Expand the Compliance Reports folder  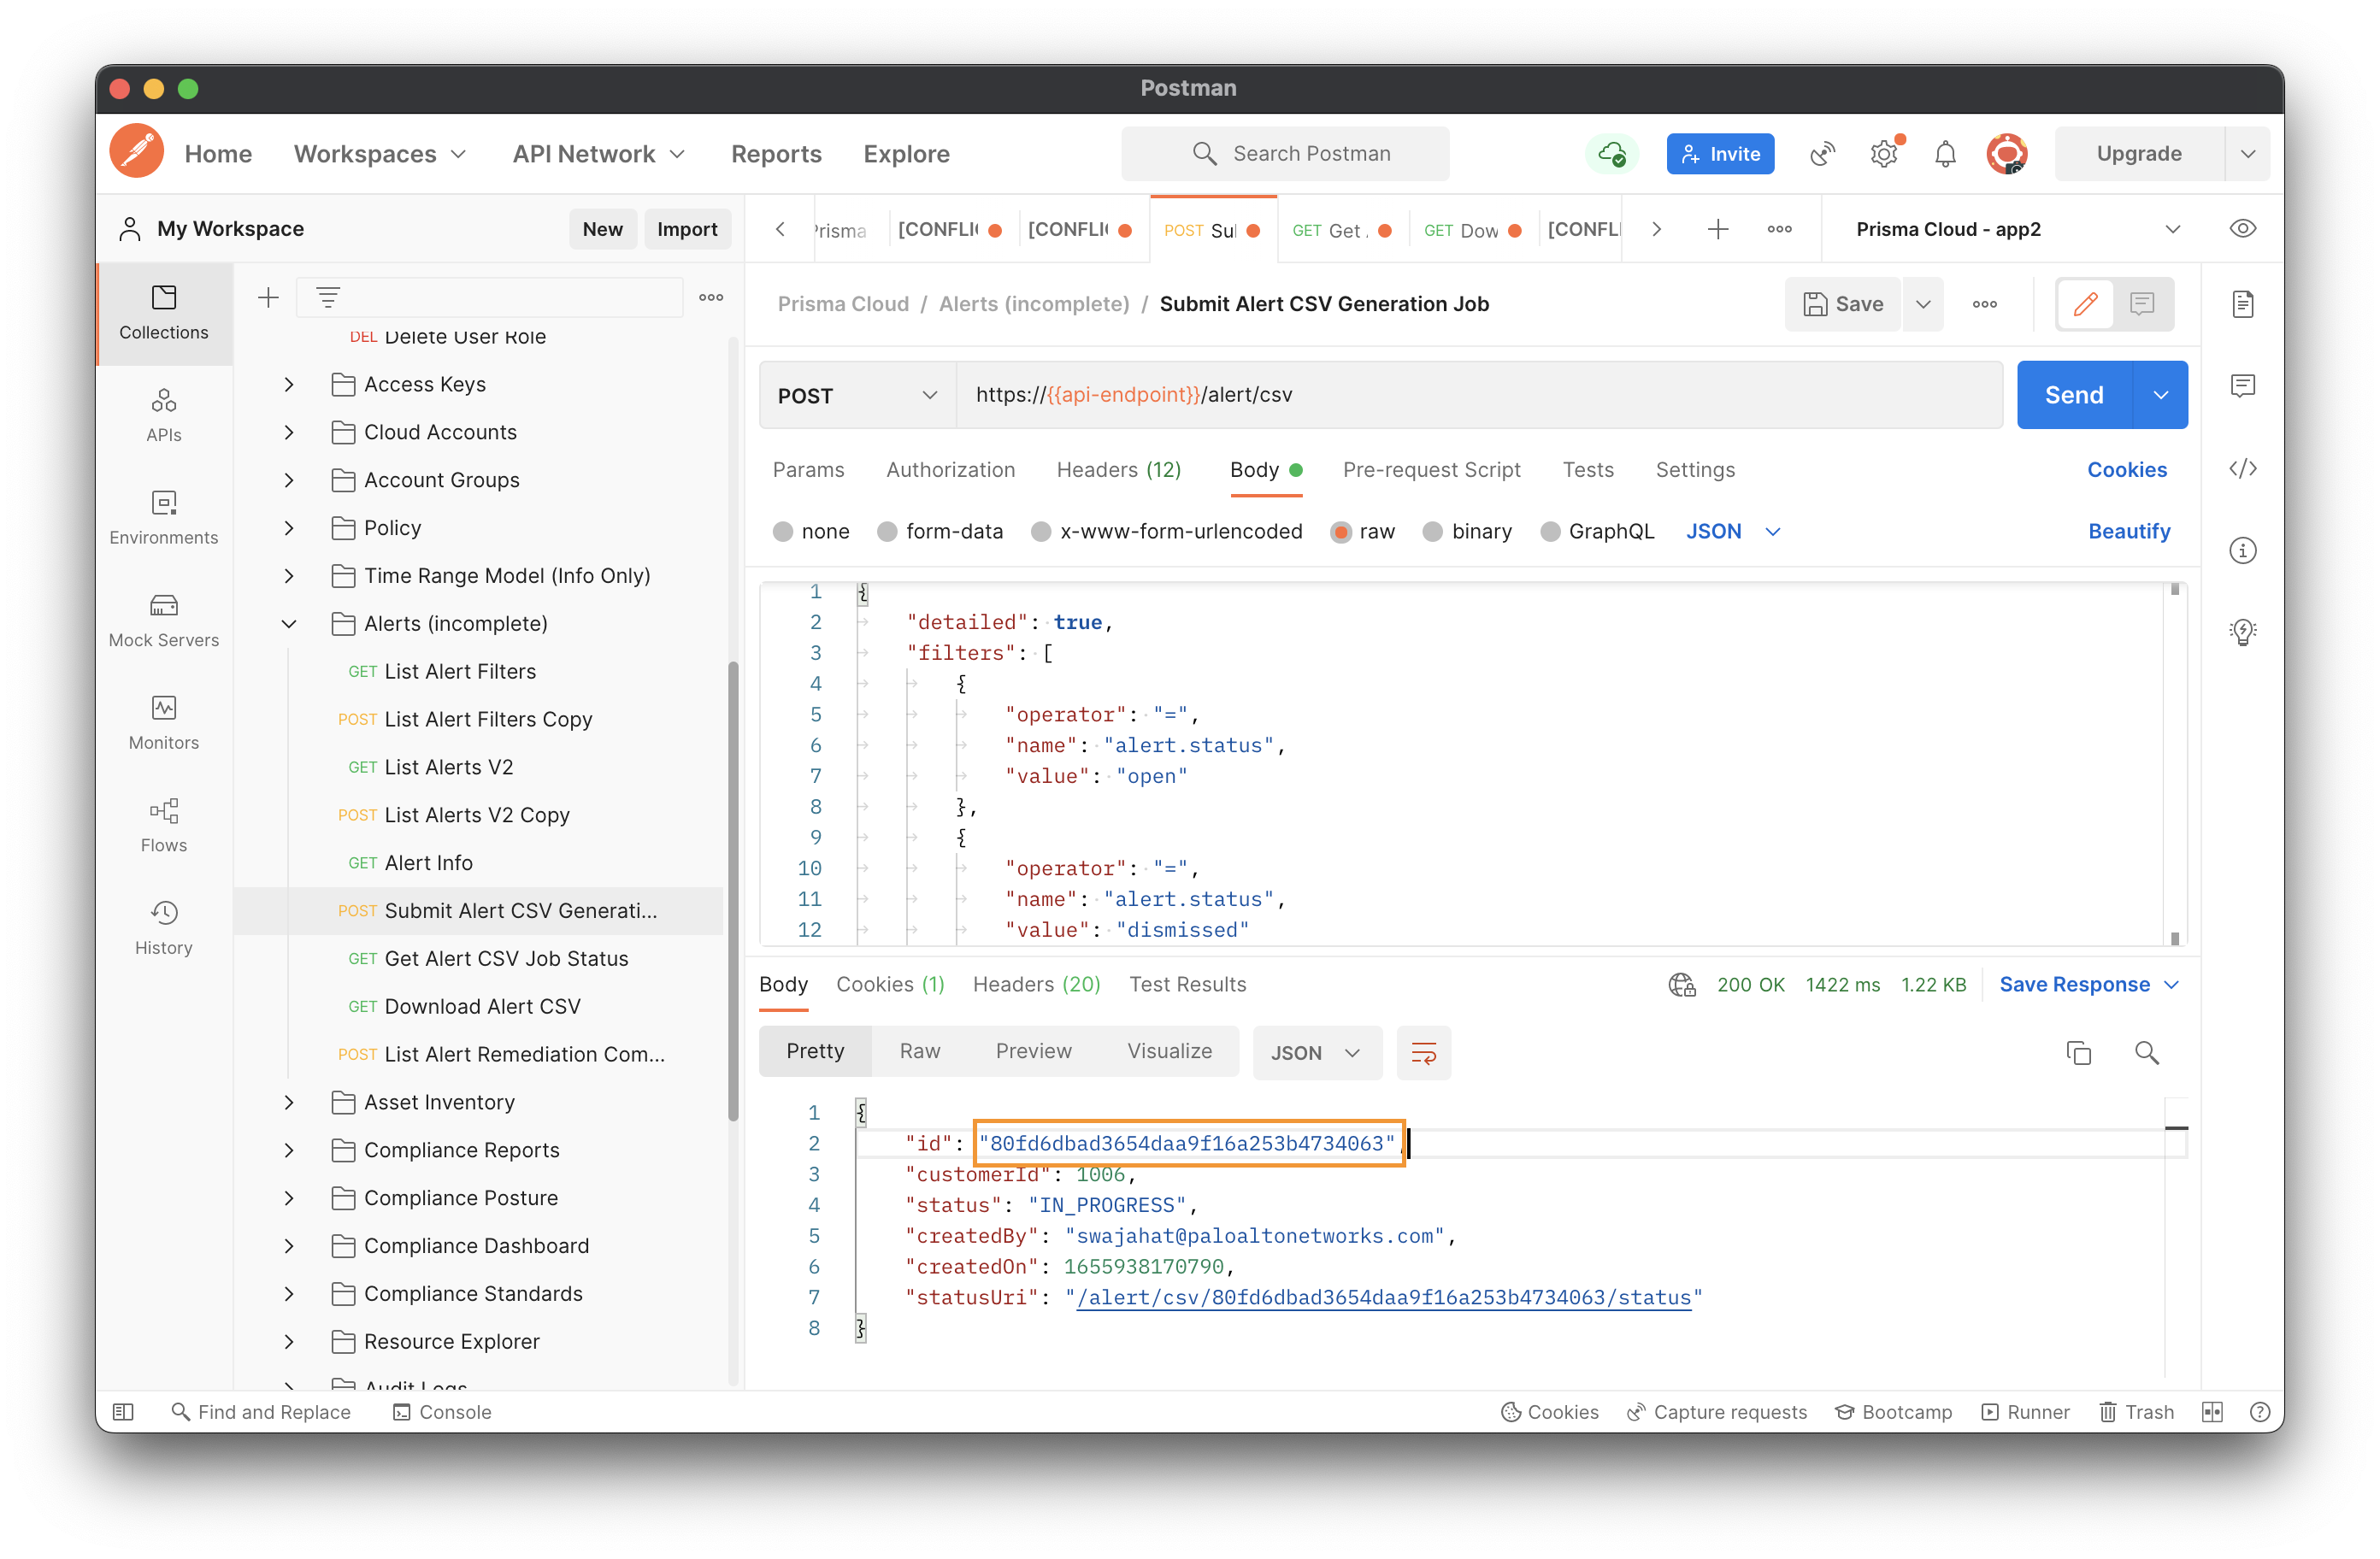coord(289,1150)
